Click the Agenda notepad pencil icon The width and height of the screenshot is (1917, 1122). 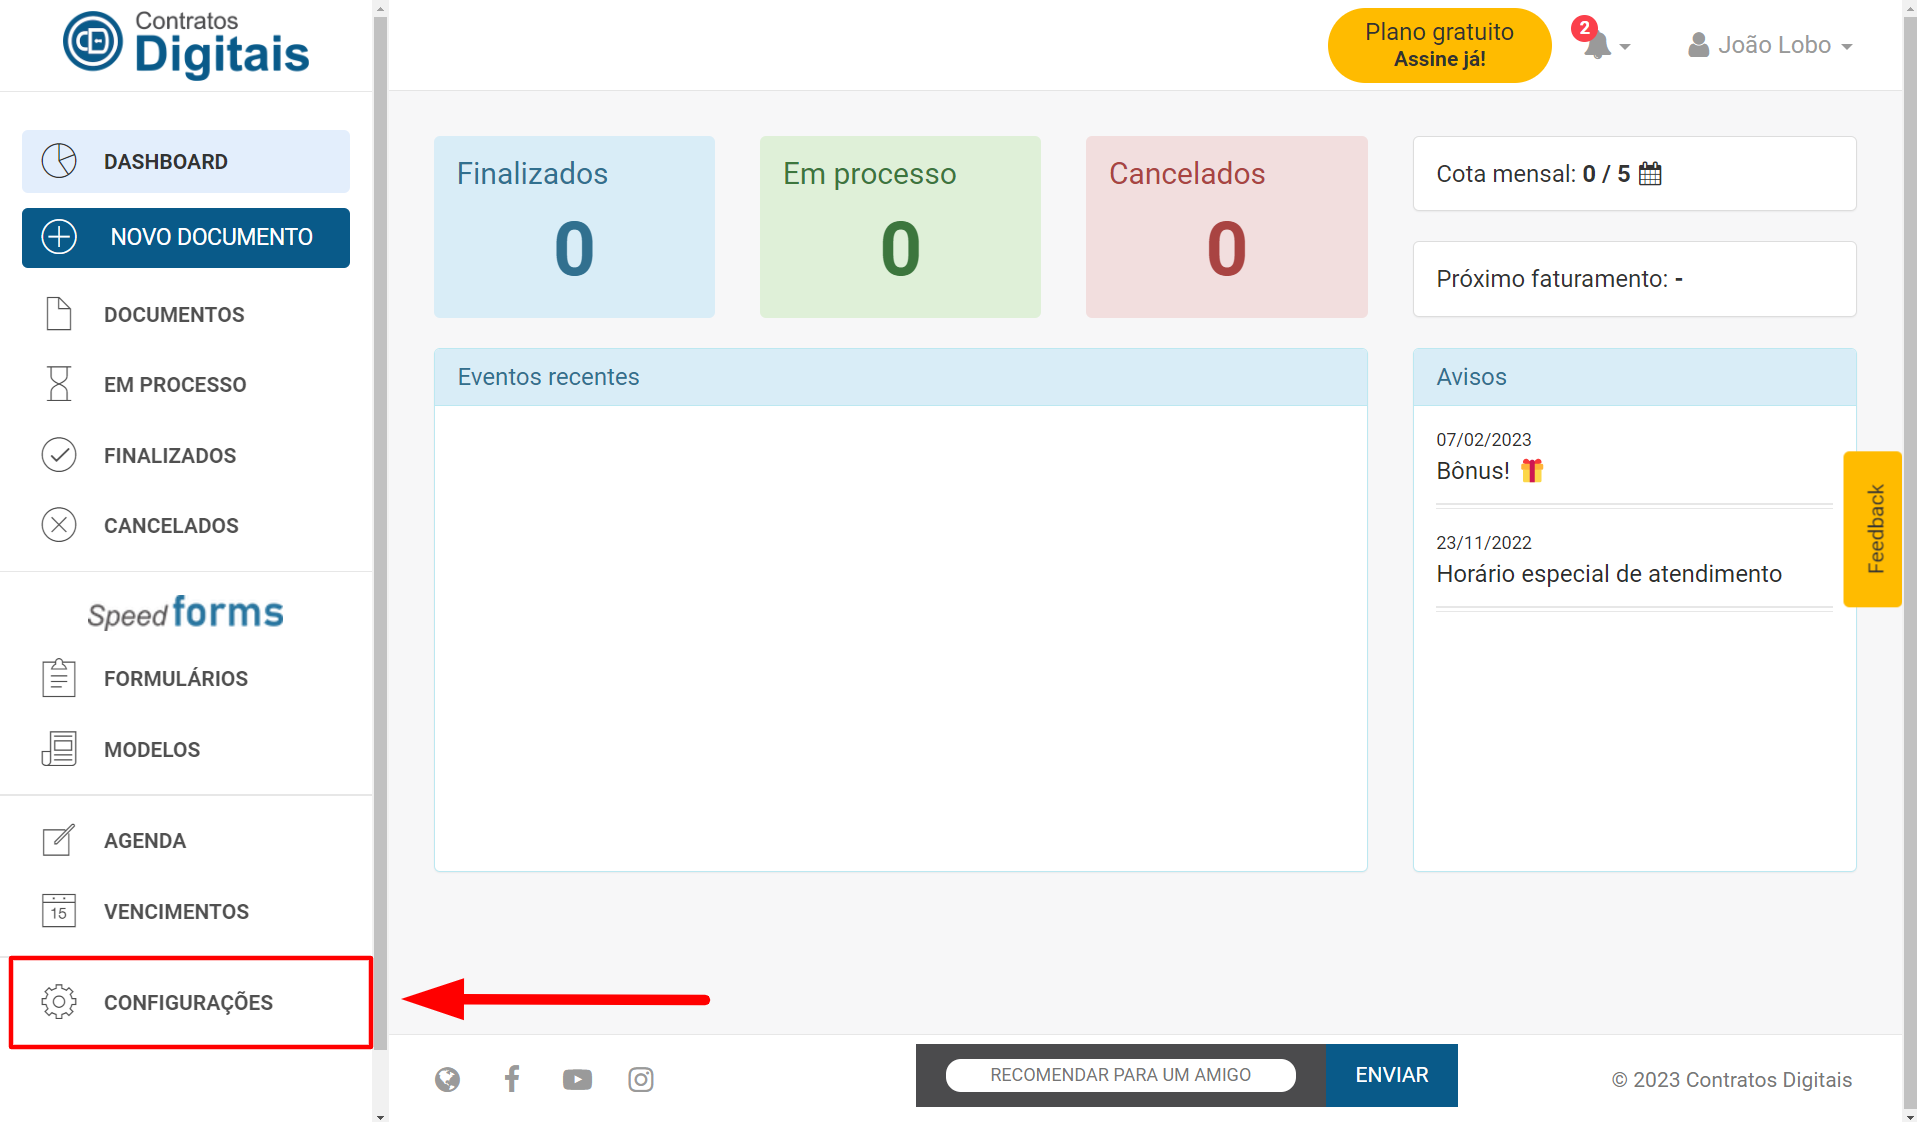pos(59,840)
